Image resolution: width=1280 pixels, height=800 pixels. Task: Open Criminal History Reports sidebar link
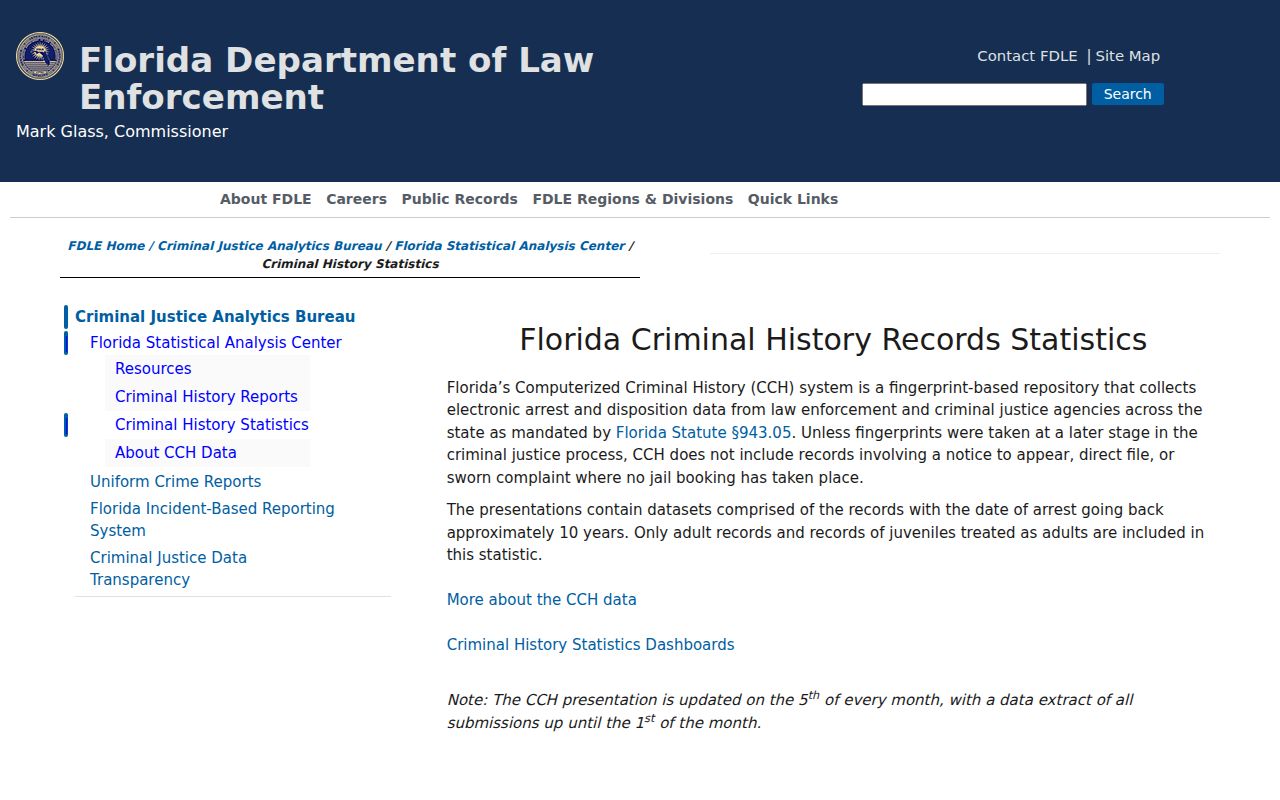[206, 397]
